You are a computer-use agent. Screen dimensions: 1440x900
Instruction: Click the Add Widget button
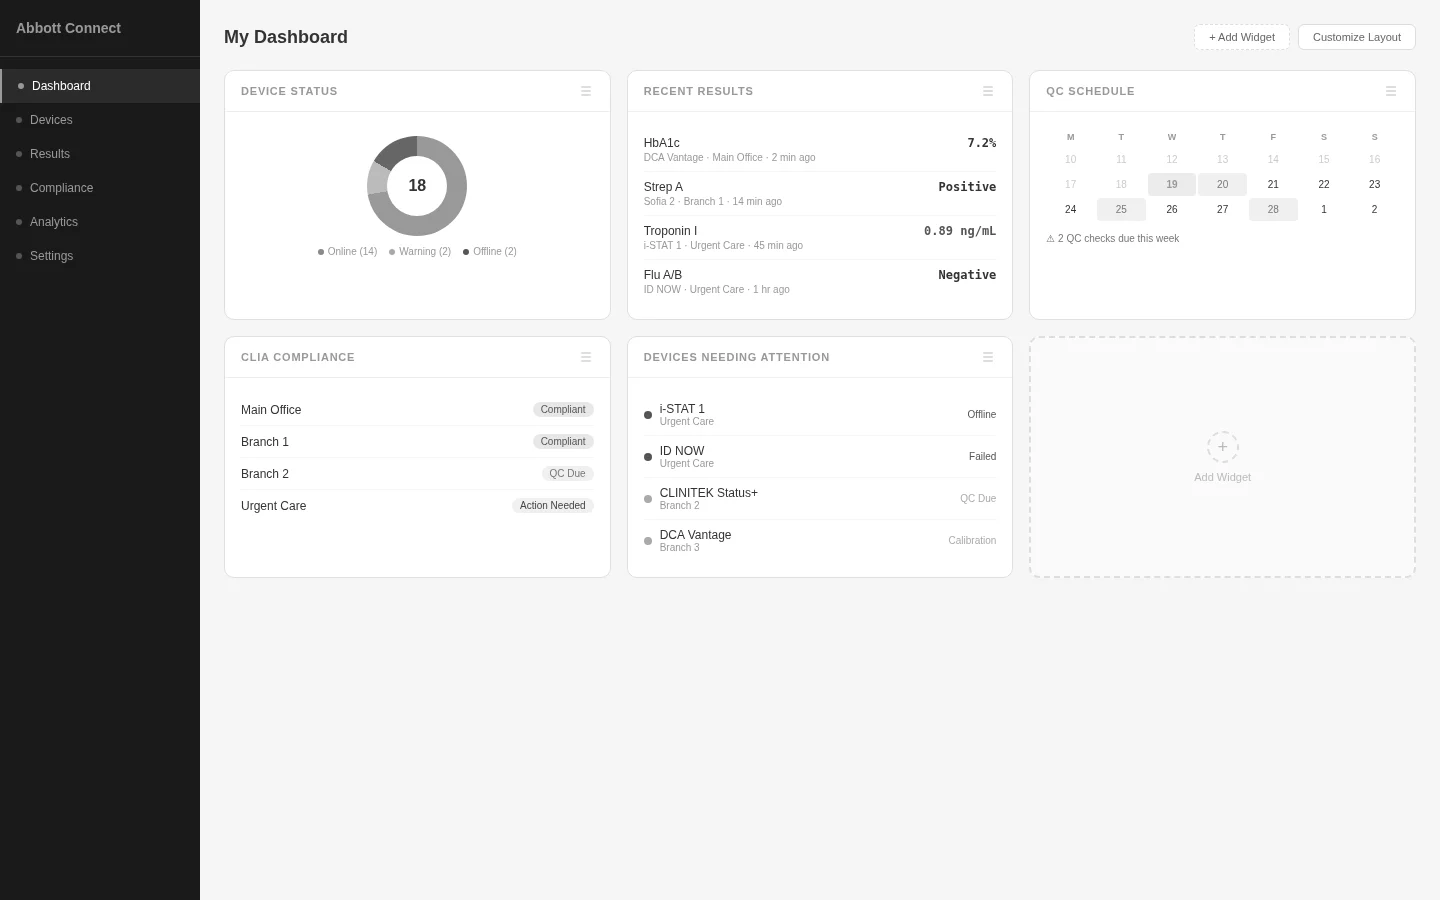click(x=1241, y=37)
